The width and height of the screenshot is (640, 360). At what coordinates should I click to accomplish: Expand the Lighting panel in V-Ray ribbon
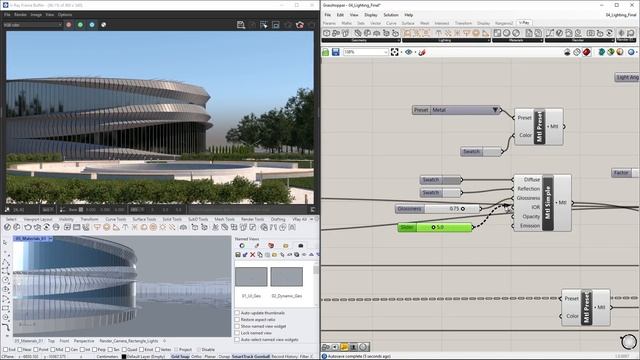click(x=446, y=40)
